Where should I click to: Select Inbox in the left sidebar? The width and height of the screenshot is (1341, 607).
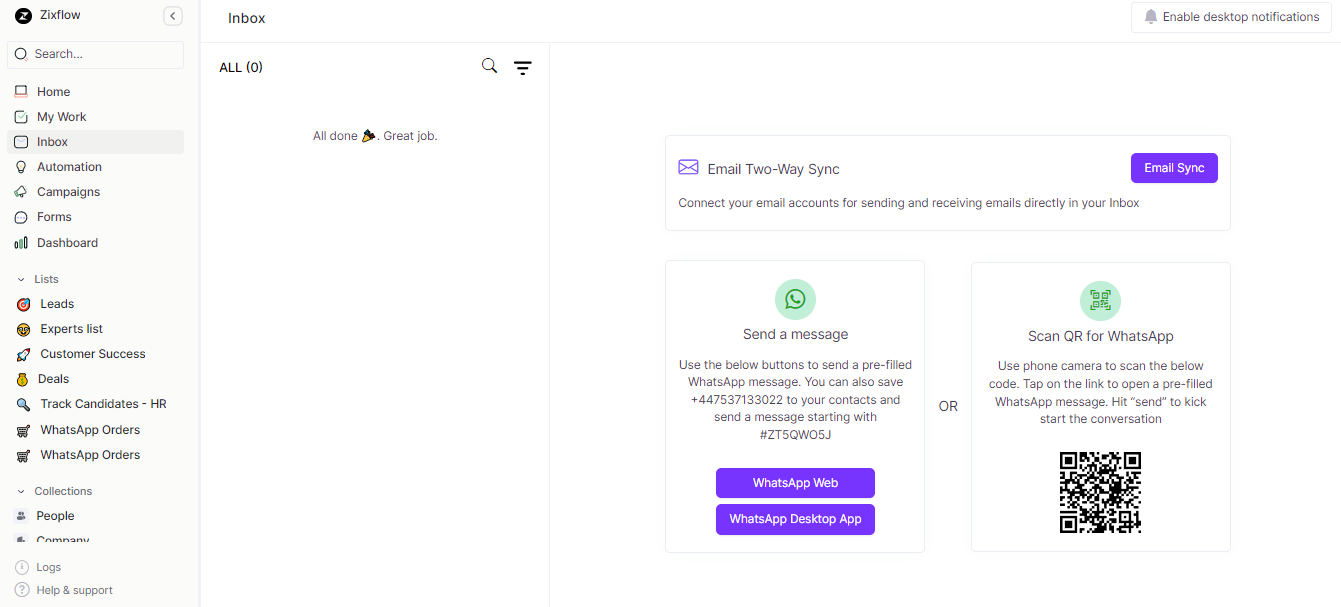[54, 141]
